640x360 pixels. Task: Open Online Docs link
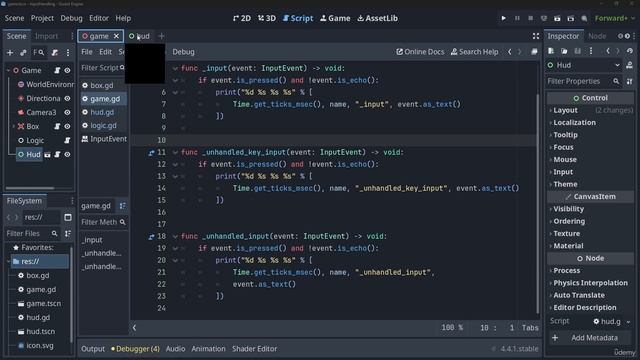click(420, 52)
